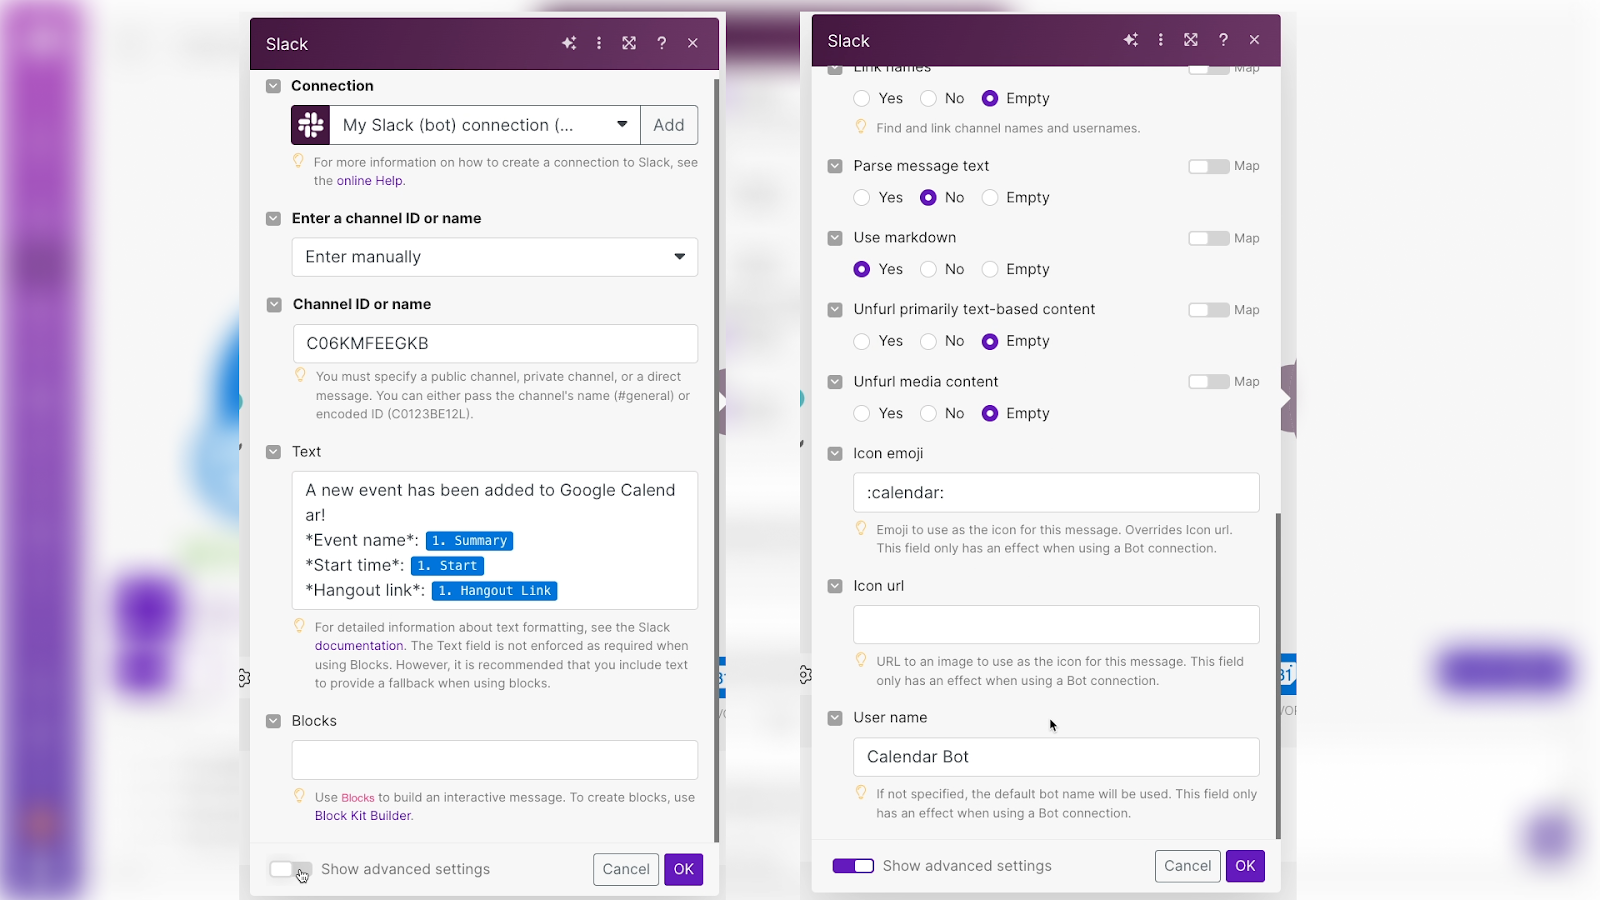
Task: Click the Blocks input field
Action: click(x=495, y=760)
